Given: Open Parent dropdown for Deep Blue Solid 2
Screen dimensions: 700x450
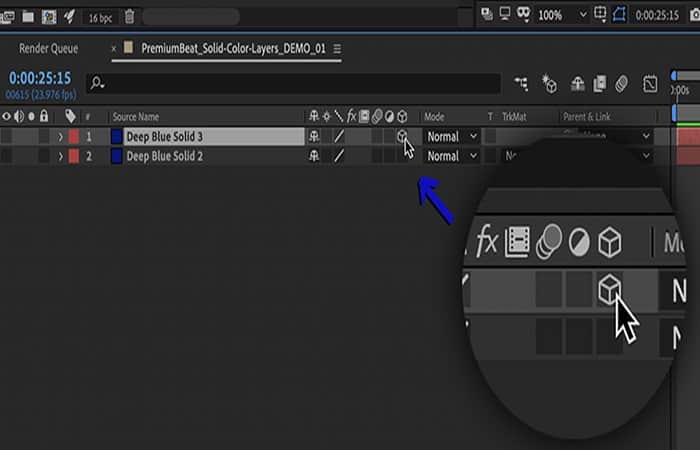Looking at the screenshot, I should [646, 156].
